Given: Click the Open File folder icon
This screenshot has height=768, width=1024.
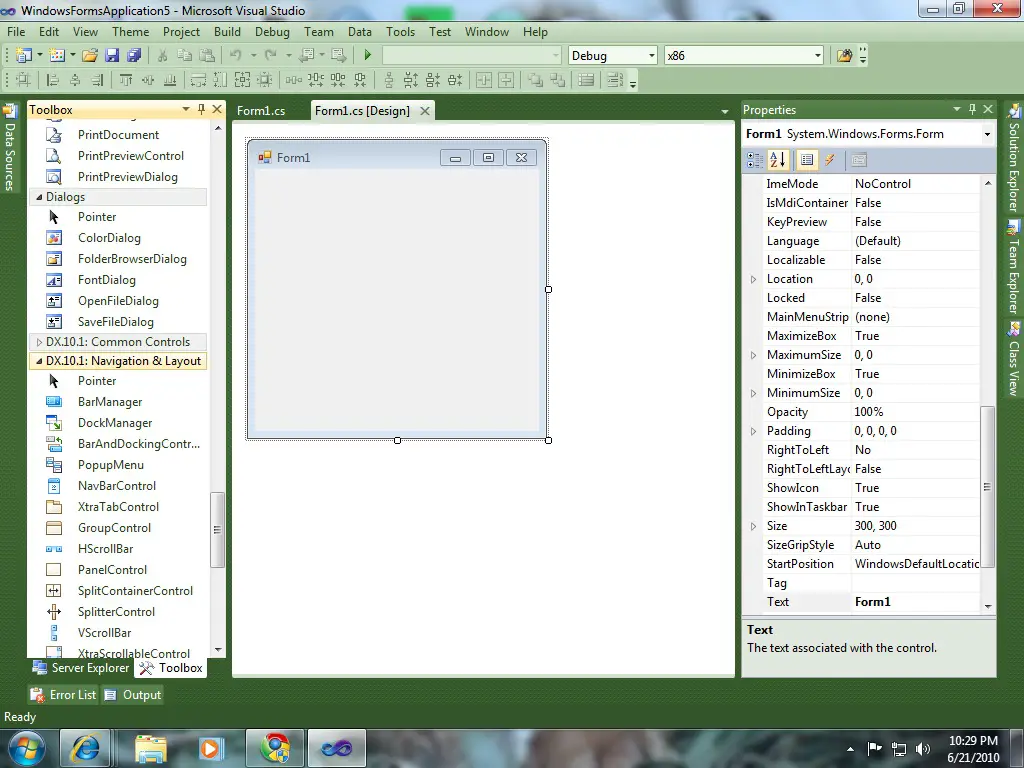Looking at the screenshot, I should (x=90, y=56).
